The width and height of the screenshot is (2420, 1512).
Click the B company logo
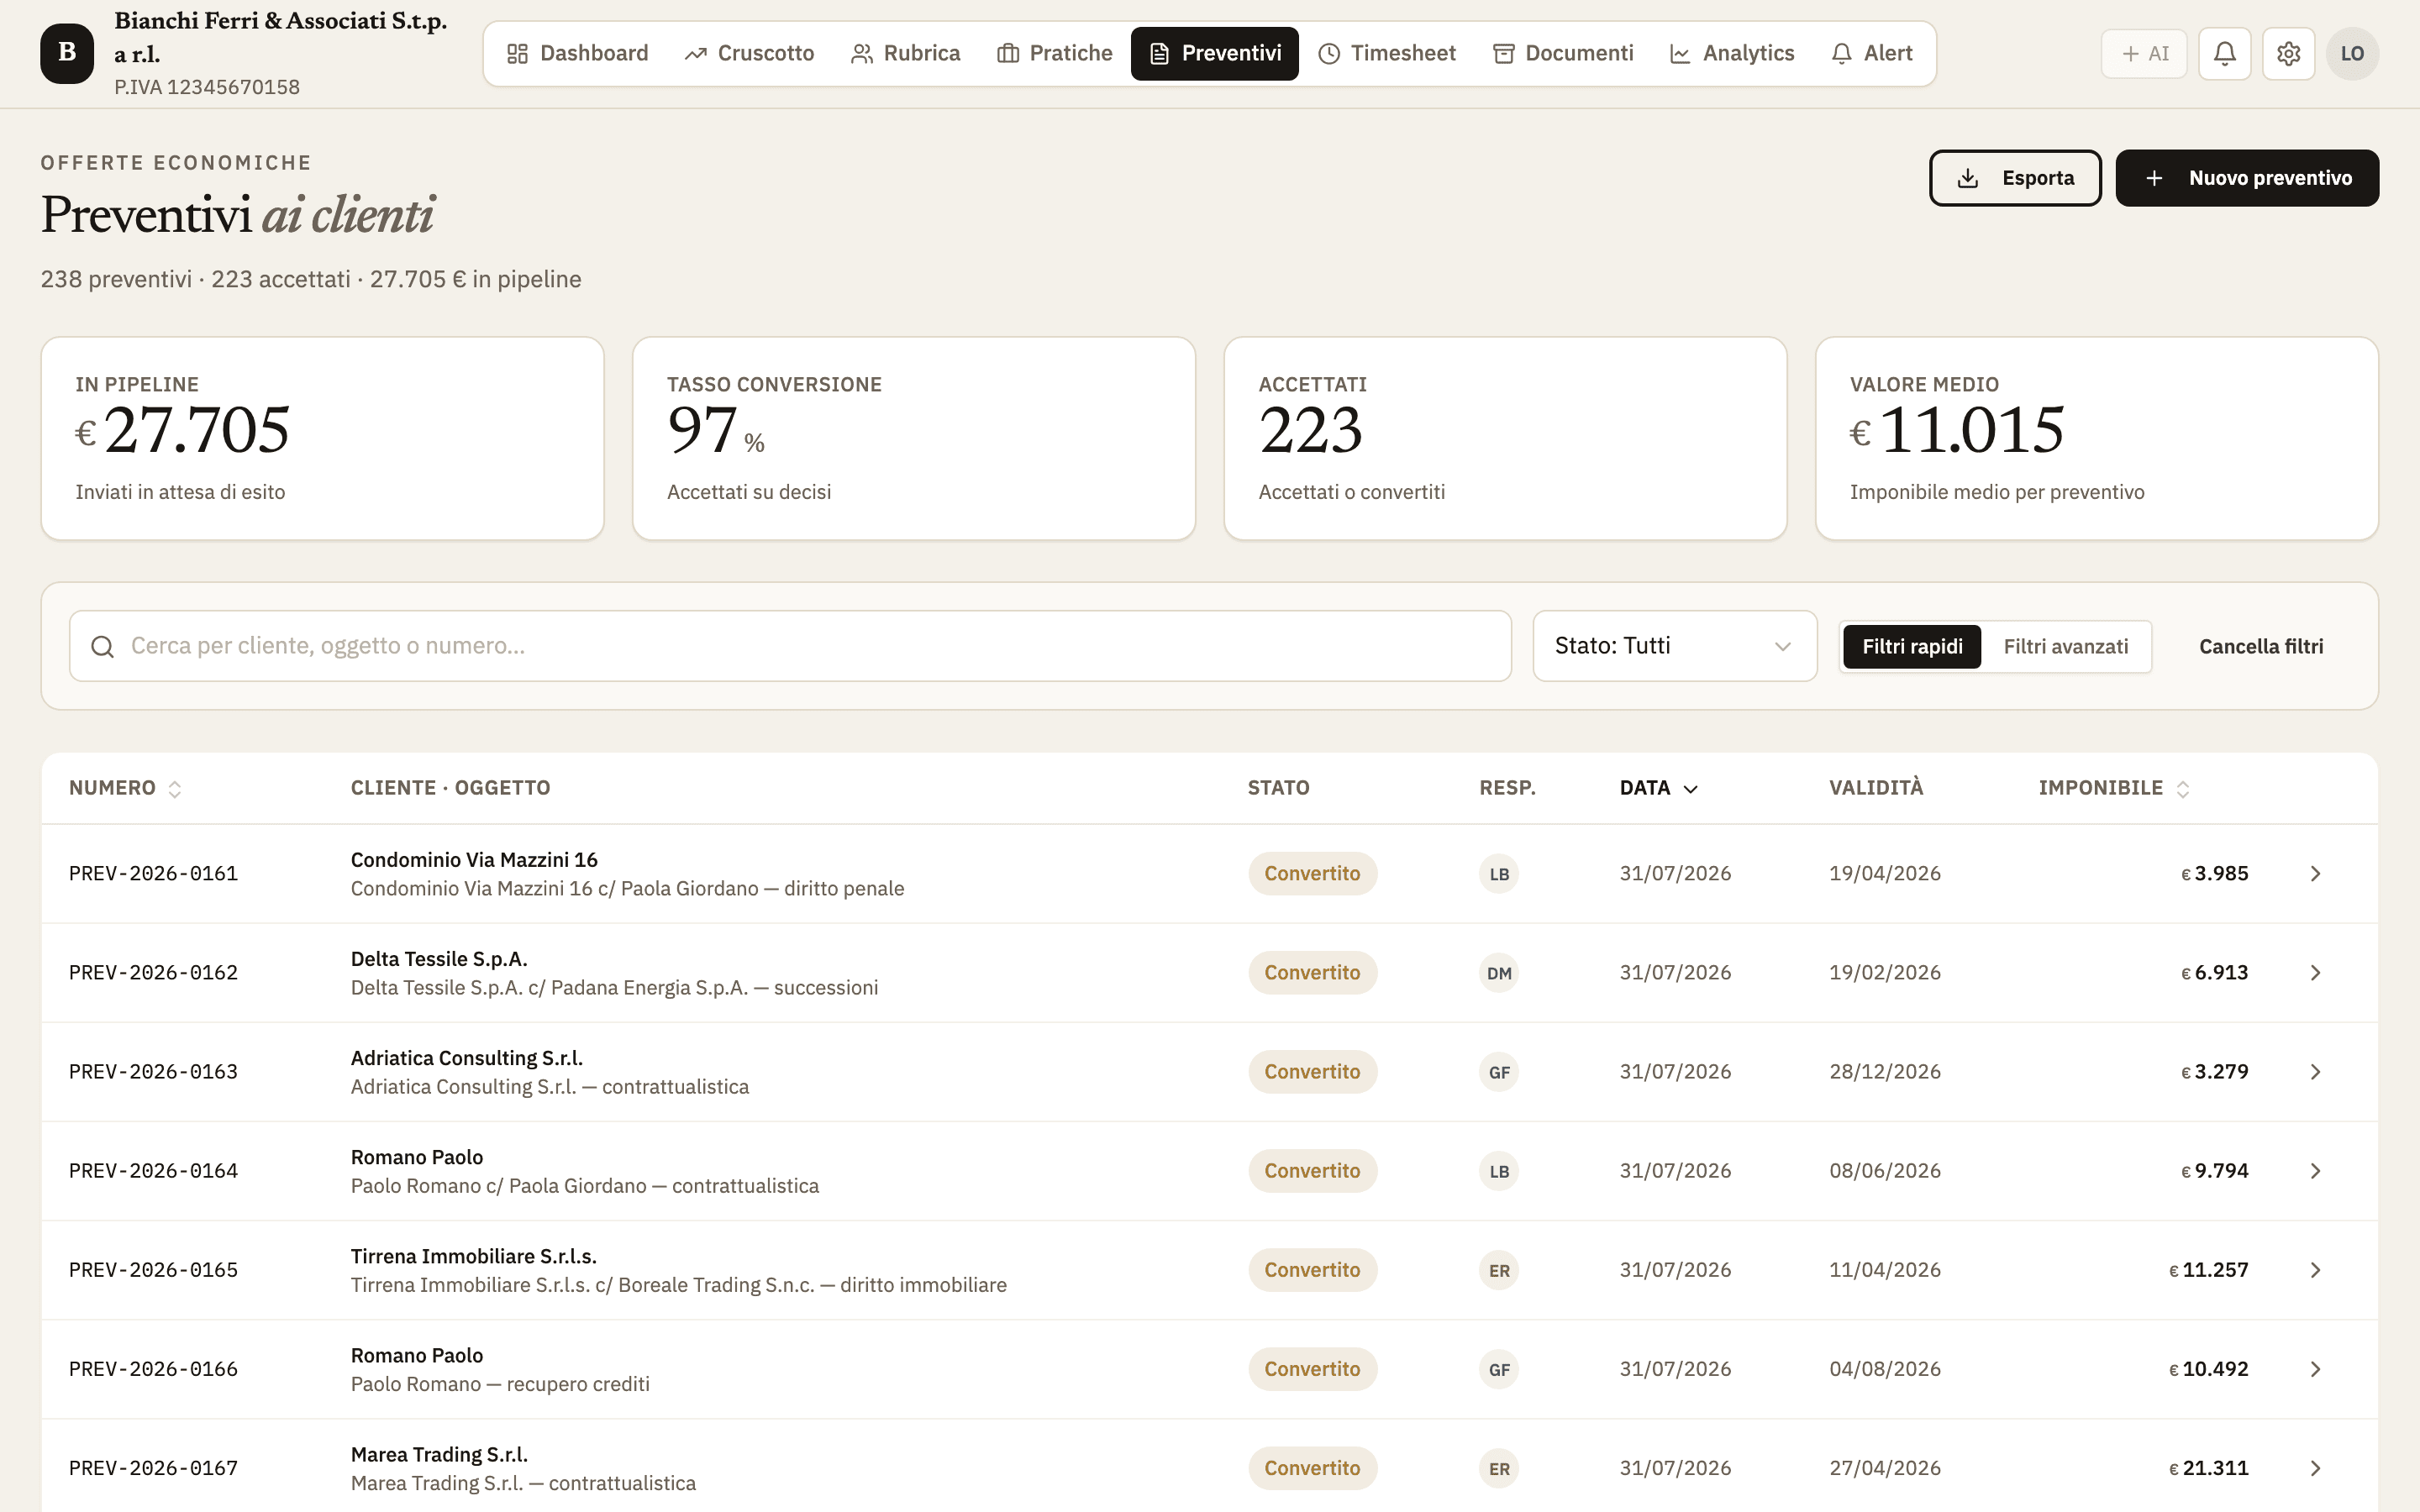pos(67,53)
